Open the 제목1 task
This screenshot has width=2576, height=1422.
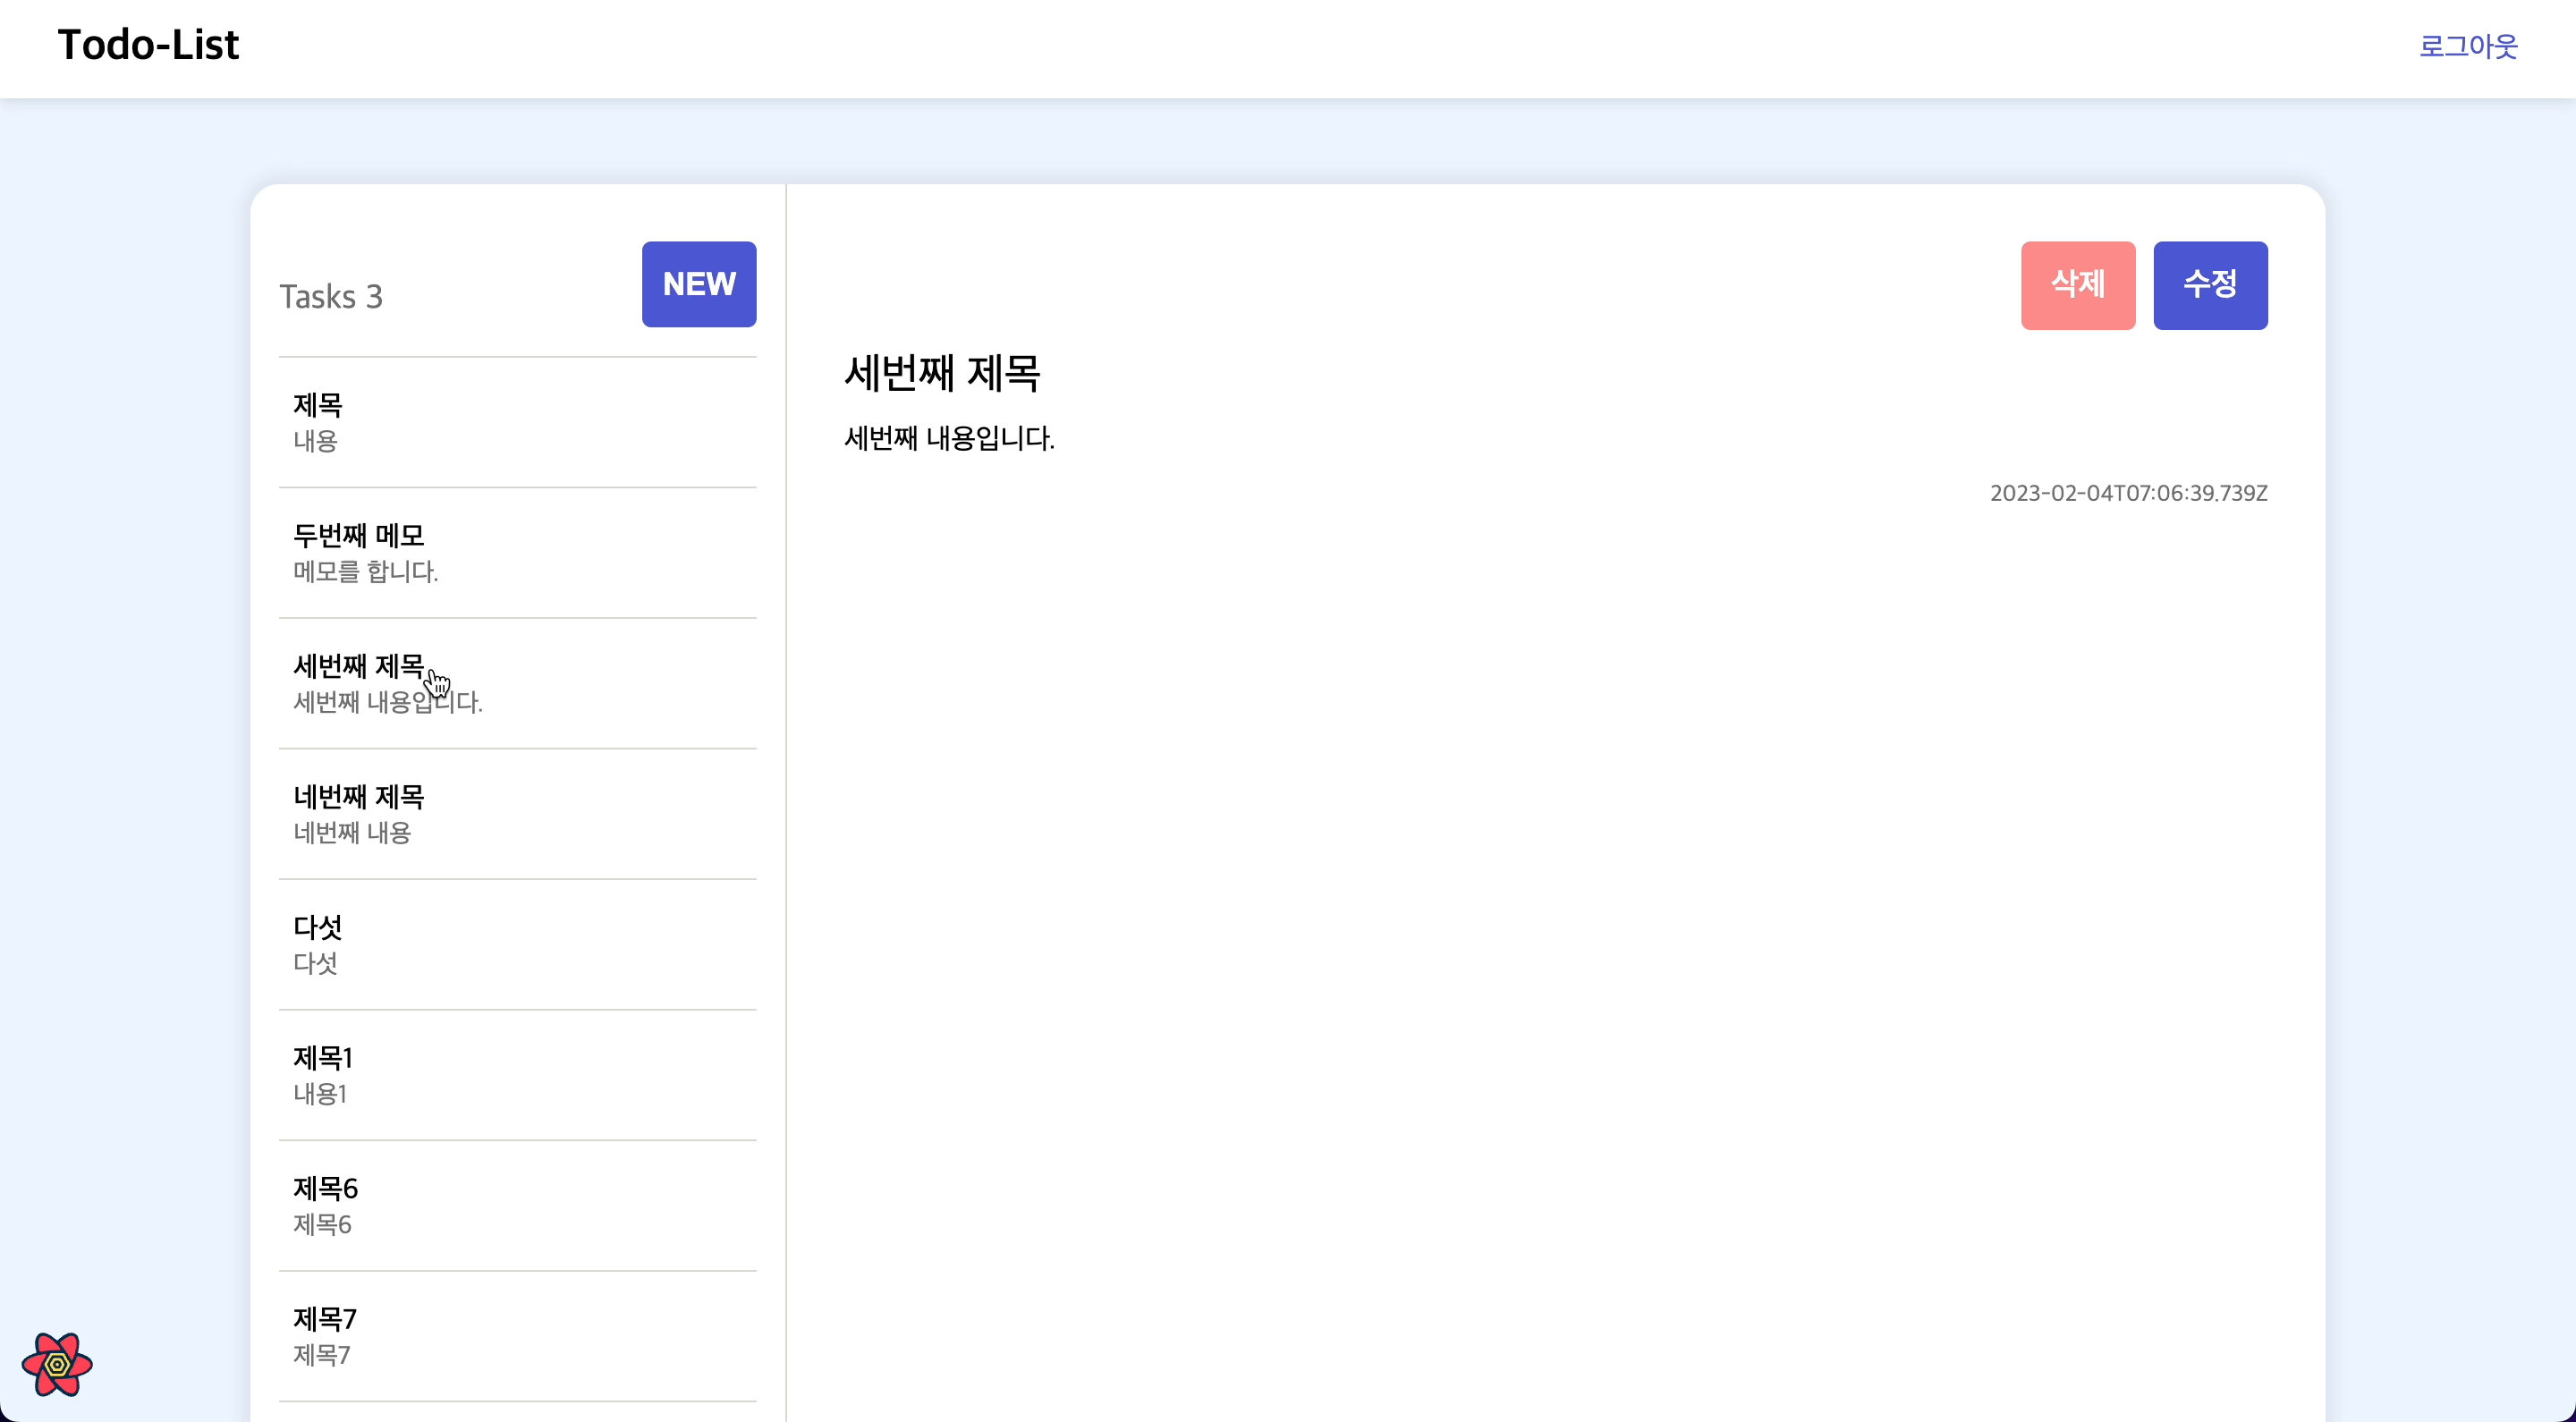pyautogui.click(x=517, y=1075)
